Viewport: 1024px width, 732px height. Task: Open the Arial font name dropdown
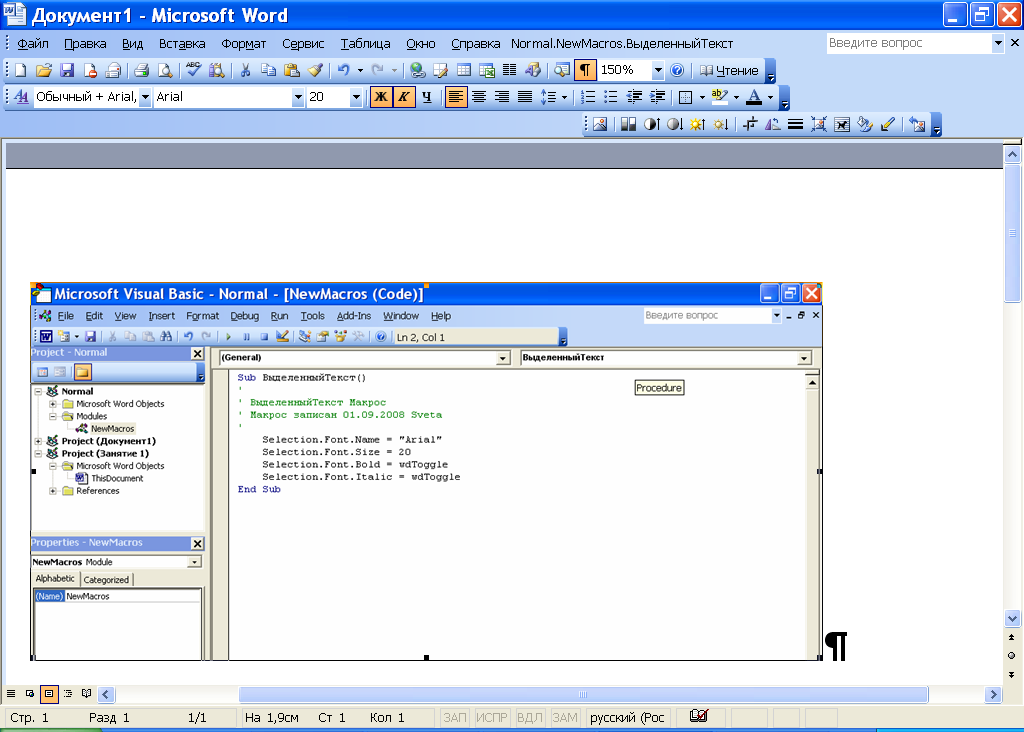298,97
